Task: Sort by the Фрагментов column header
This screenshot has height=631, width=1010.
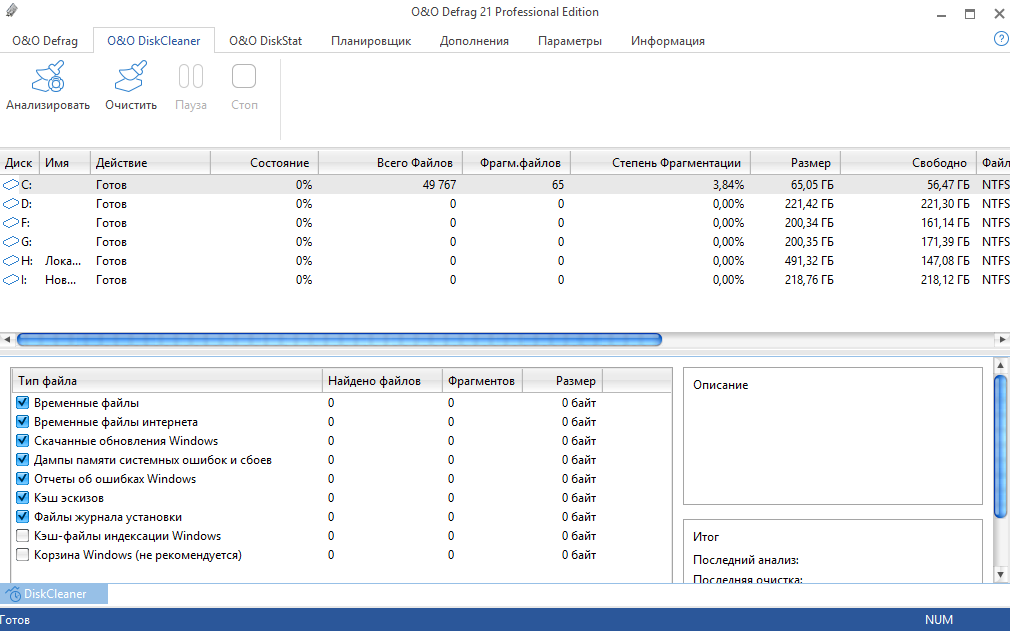Action: click(482, 381)
